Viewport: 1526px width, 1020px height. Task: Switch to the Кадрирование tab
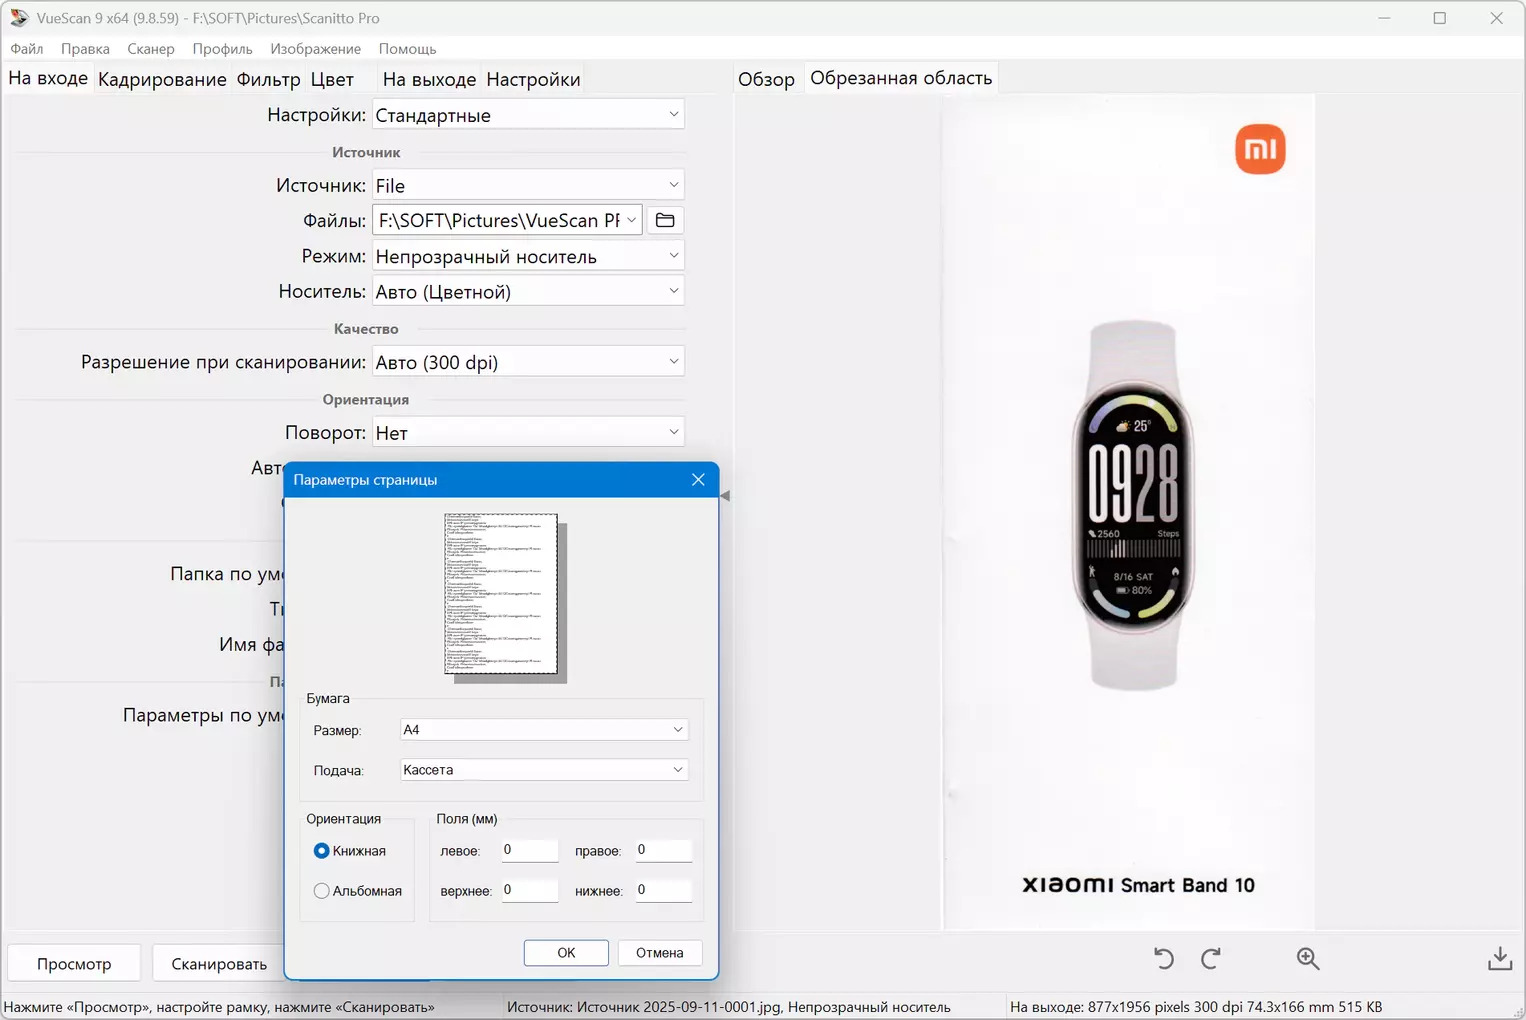162,79
